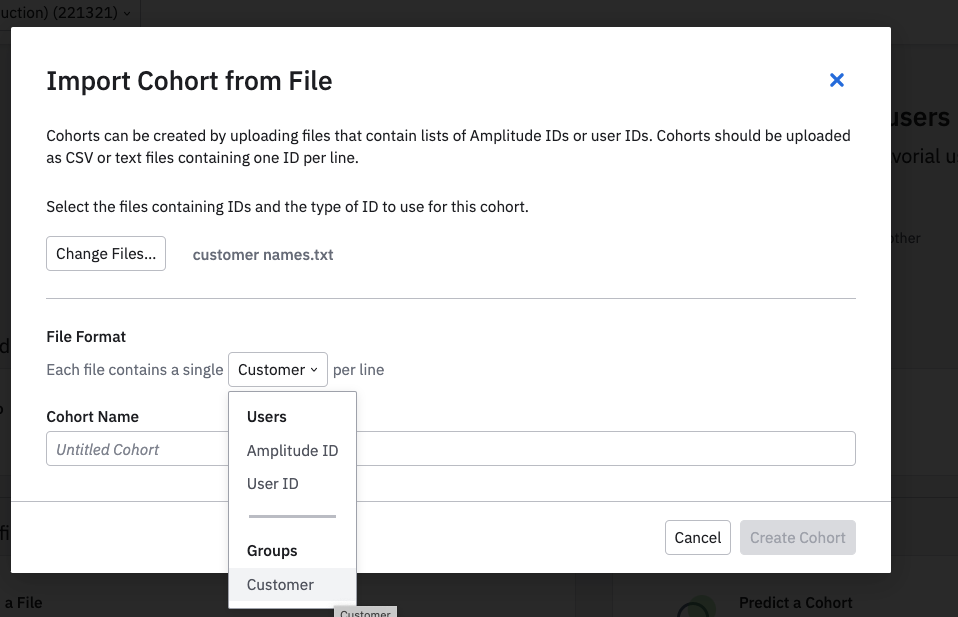958x617 pixels.
Task: Click the Predict a Cohort icon
Action: pos(696,608)
